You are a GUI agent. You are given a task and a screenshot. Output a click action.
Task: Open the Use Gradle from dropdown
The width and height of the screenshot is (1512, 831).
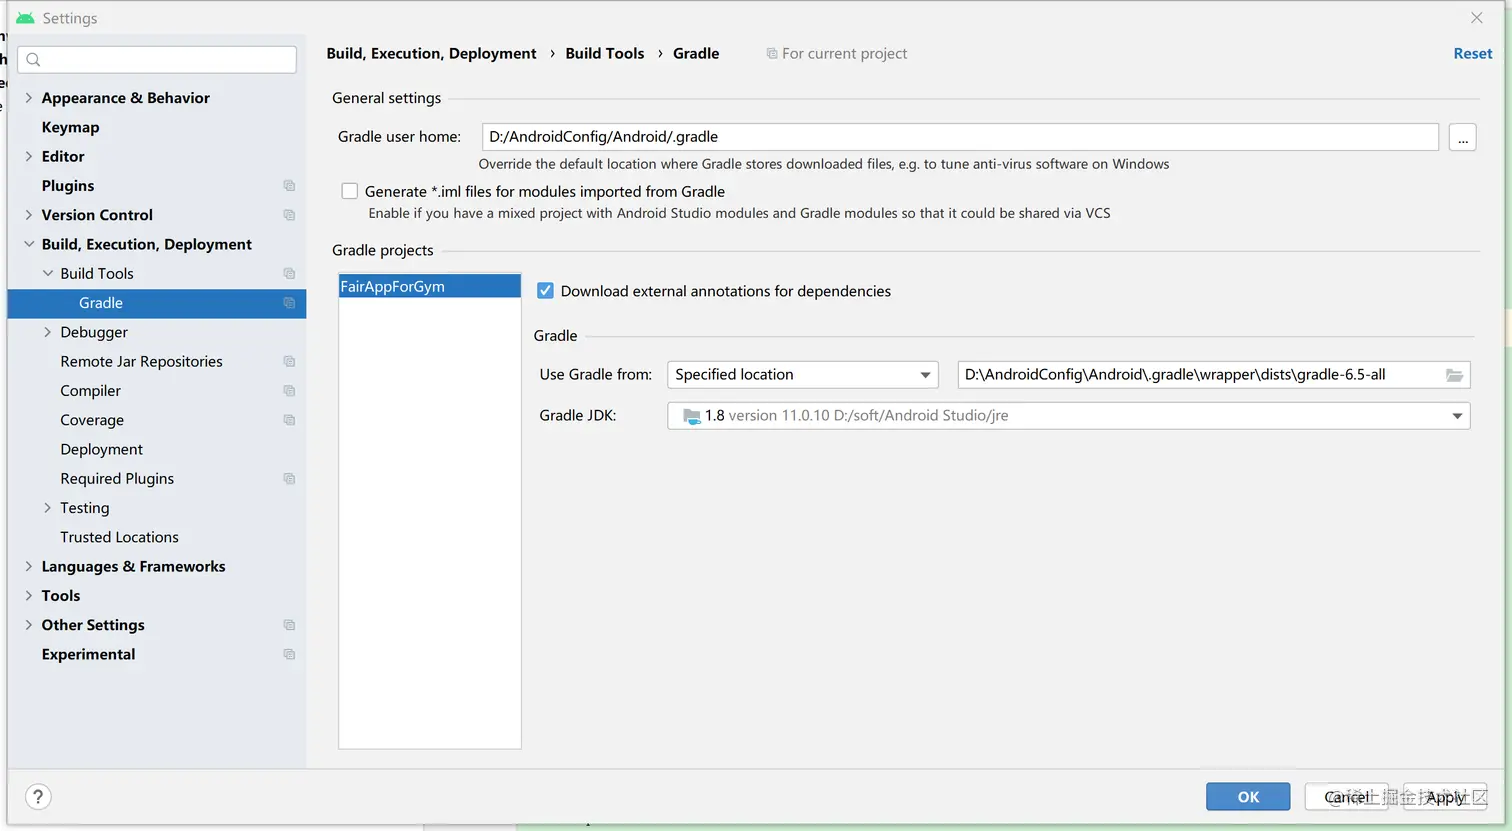(803, 375)
